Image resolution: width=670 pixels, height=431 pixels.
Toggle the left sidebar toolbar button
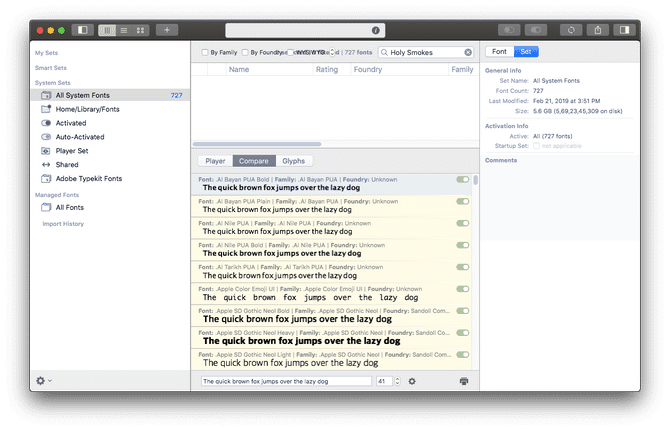pyautogui.click(x=82, y=30)
